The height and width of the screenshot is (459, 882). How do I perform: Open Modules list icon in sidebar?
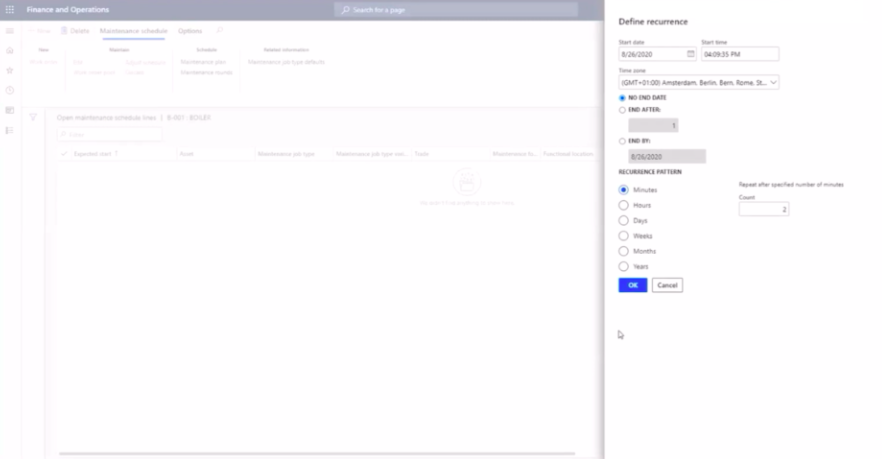pos(10,130)
